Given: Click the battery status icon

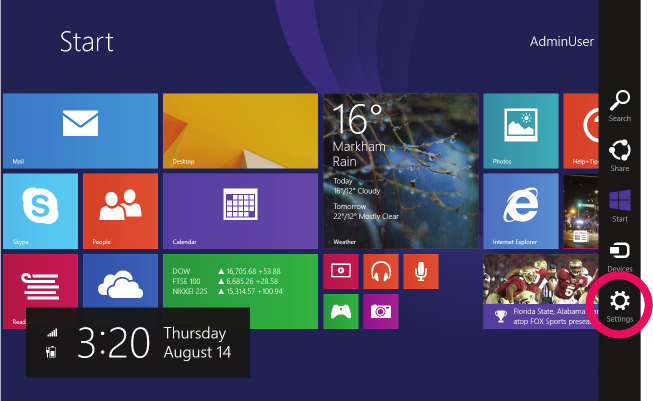Looking at the screenshot, I should coord(51,352).
